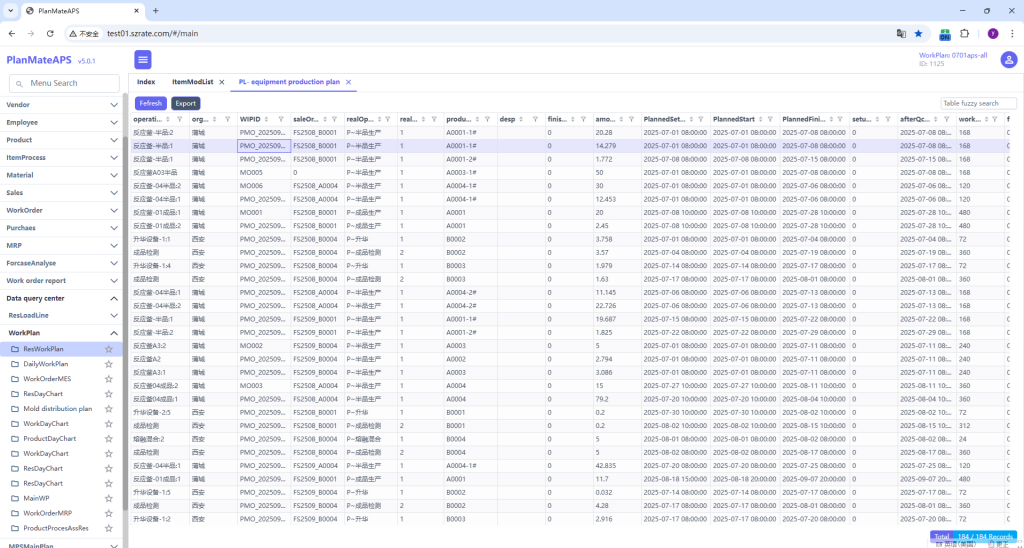Open the ProductProcesAssRes page
Image resolution: width=1024 pixels, height=548 pixels.
pos(56,528)
